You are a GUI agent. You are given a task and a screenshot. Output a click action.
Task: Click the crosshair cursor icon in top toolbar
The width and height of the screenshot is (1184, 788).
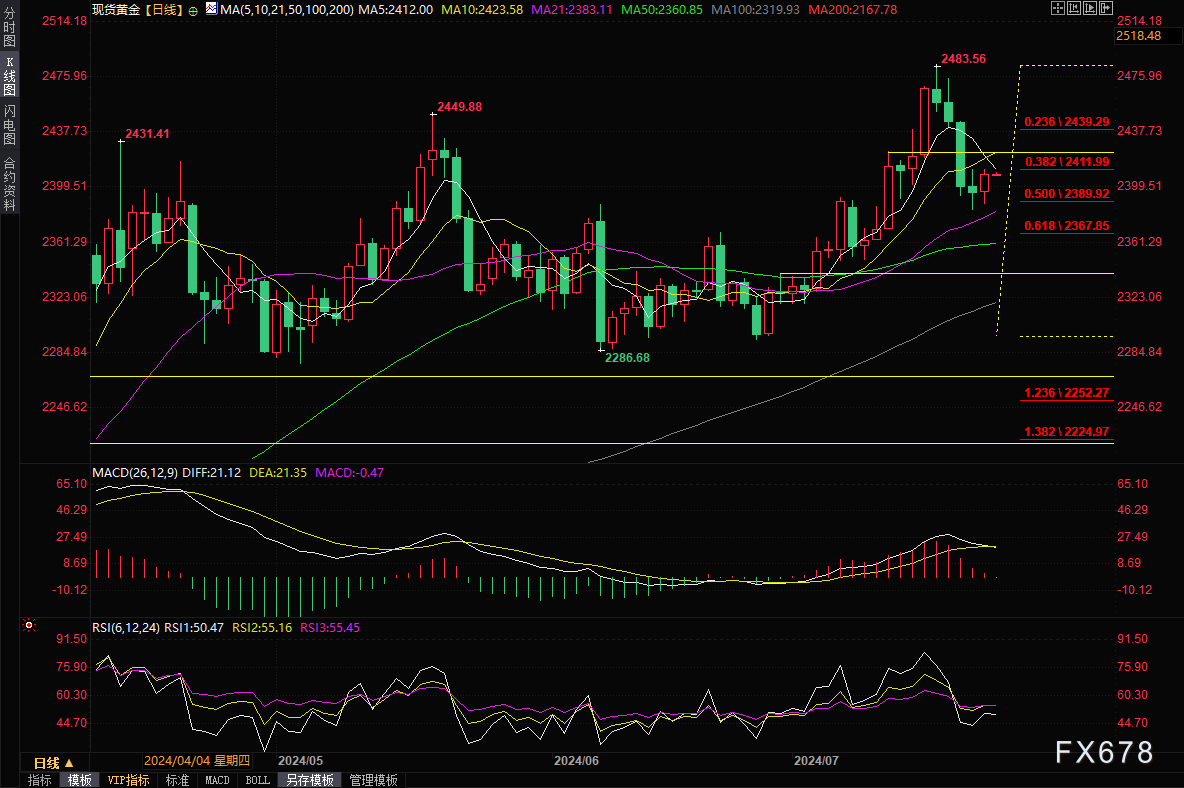(x=1059, y=9)
